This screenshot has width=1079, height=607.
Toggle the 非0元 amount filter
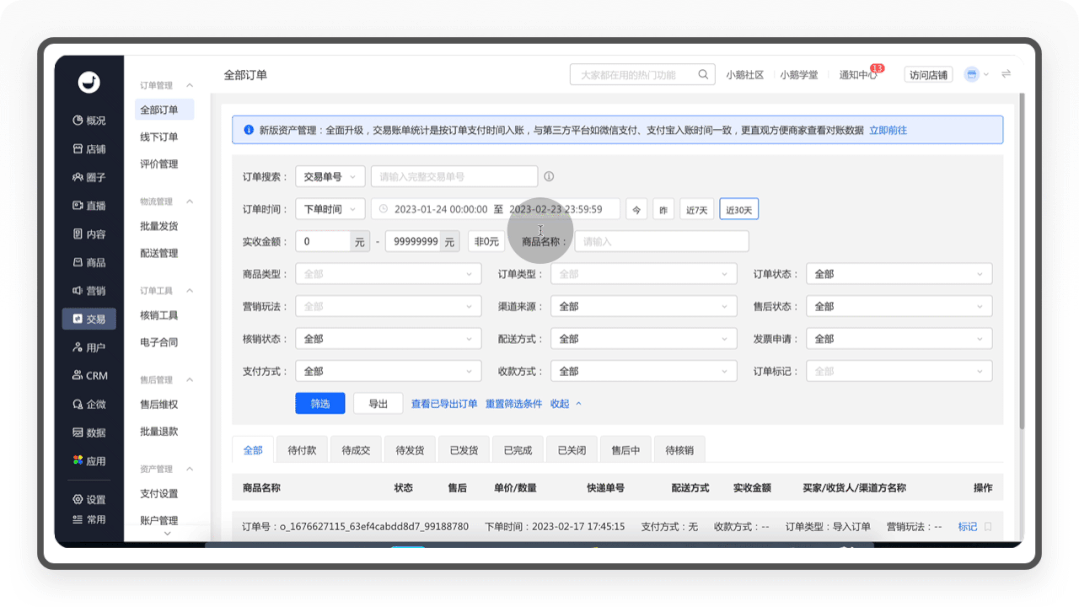486,242
